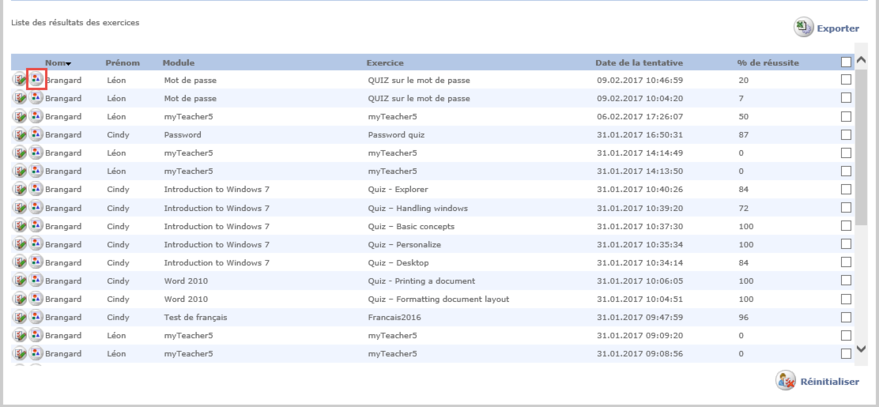Click the colored shapes icon in the Quiz – Personalize row
Image resolution: width=879 pixels, height=407 pixels.
coord(37,244)
